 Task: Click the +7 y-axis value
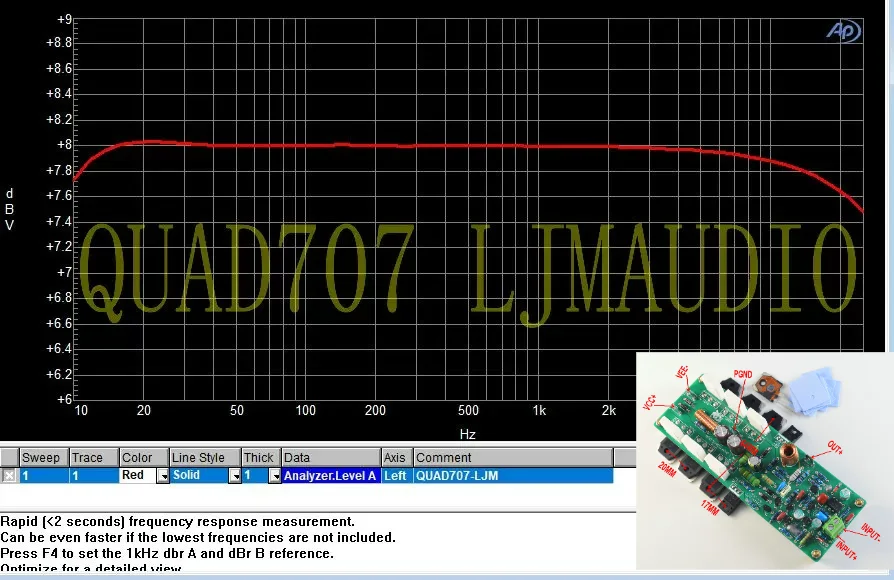[x=64, y=272]
